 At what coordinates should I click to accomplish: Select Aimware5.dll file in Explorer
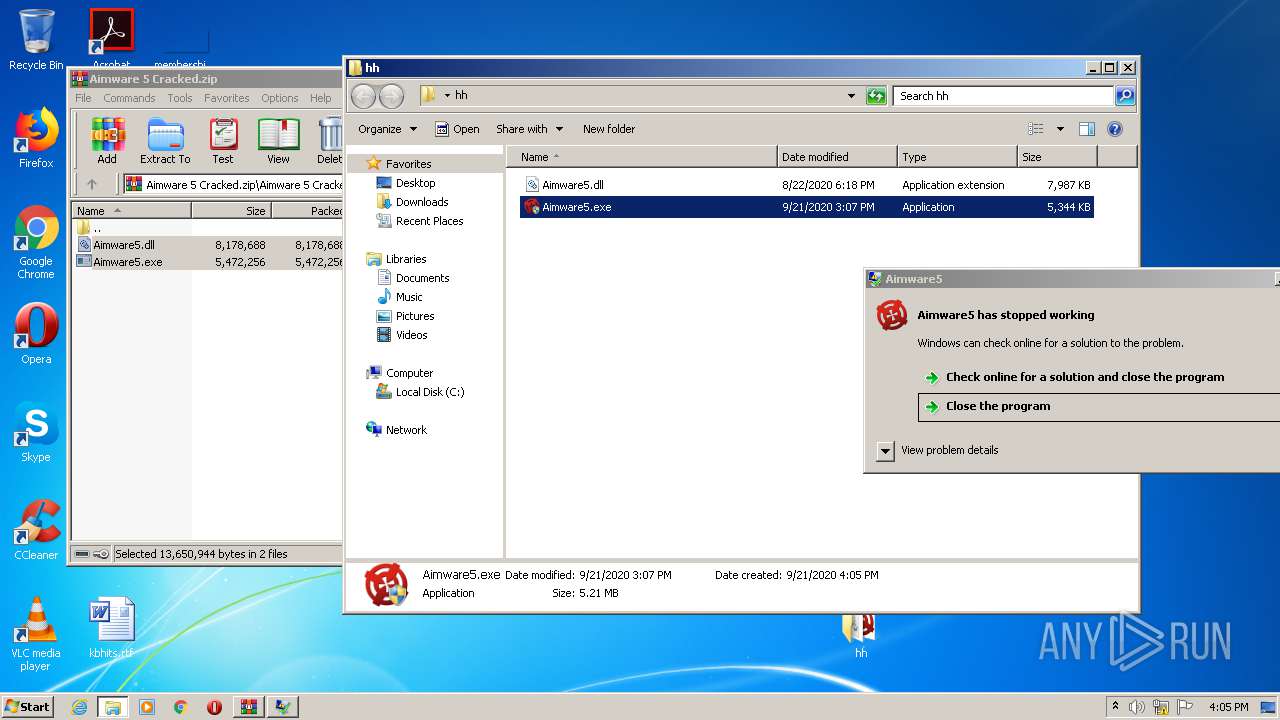tap(807, 185)
